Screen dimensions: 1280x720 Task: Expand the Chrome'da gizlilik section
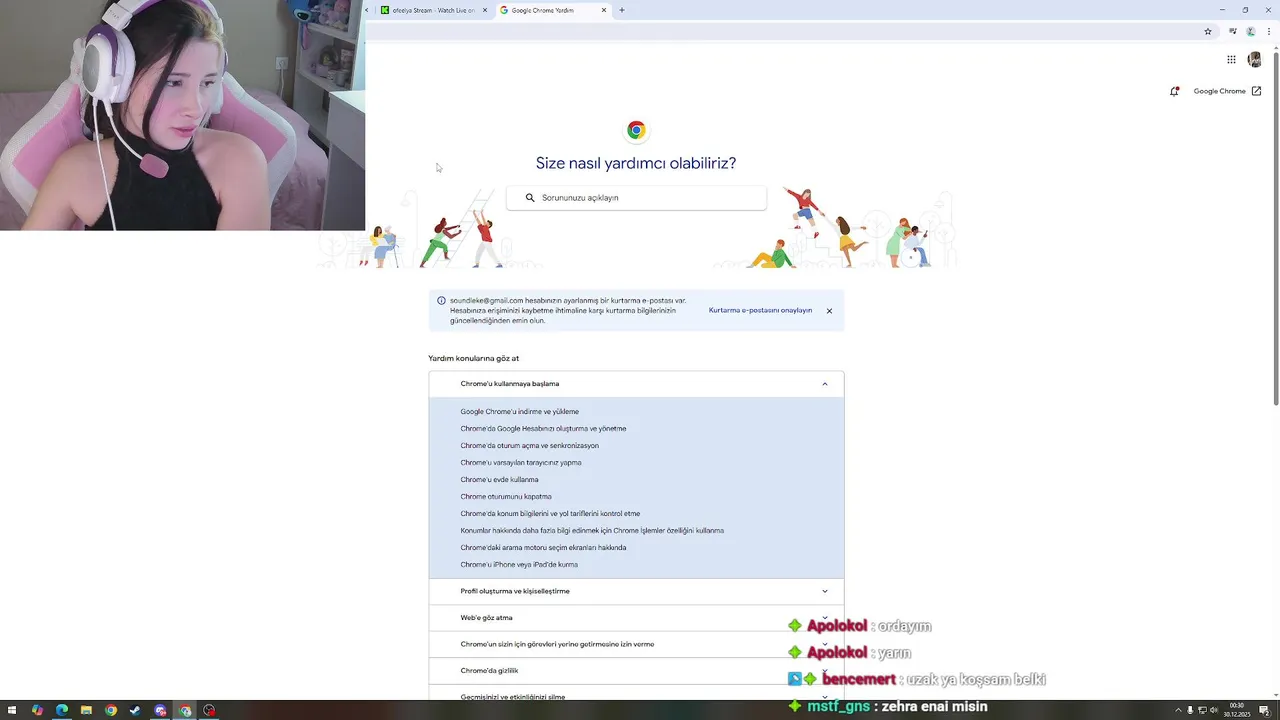(x=636, y=671)
